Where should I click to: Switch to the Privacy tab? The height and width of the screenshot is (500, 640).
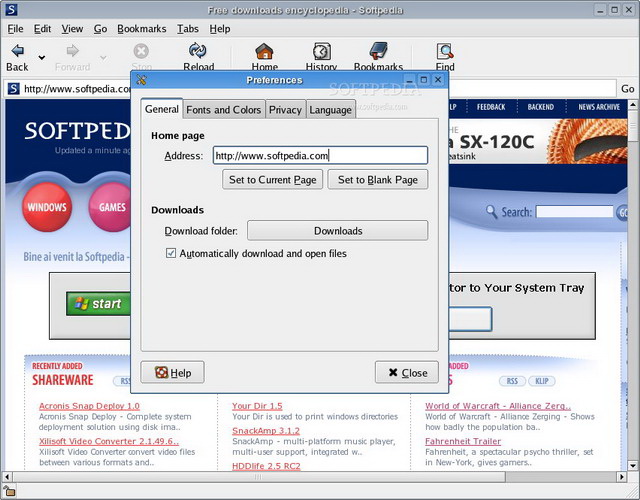tap(285, 110)
